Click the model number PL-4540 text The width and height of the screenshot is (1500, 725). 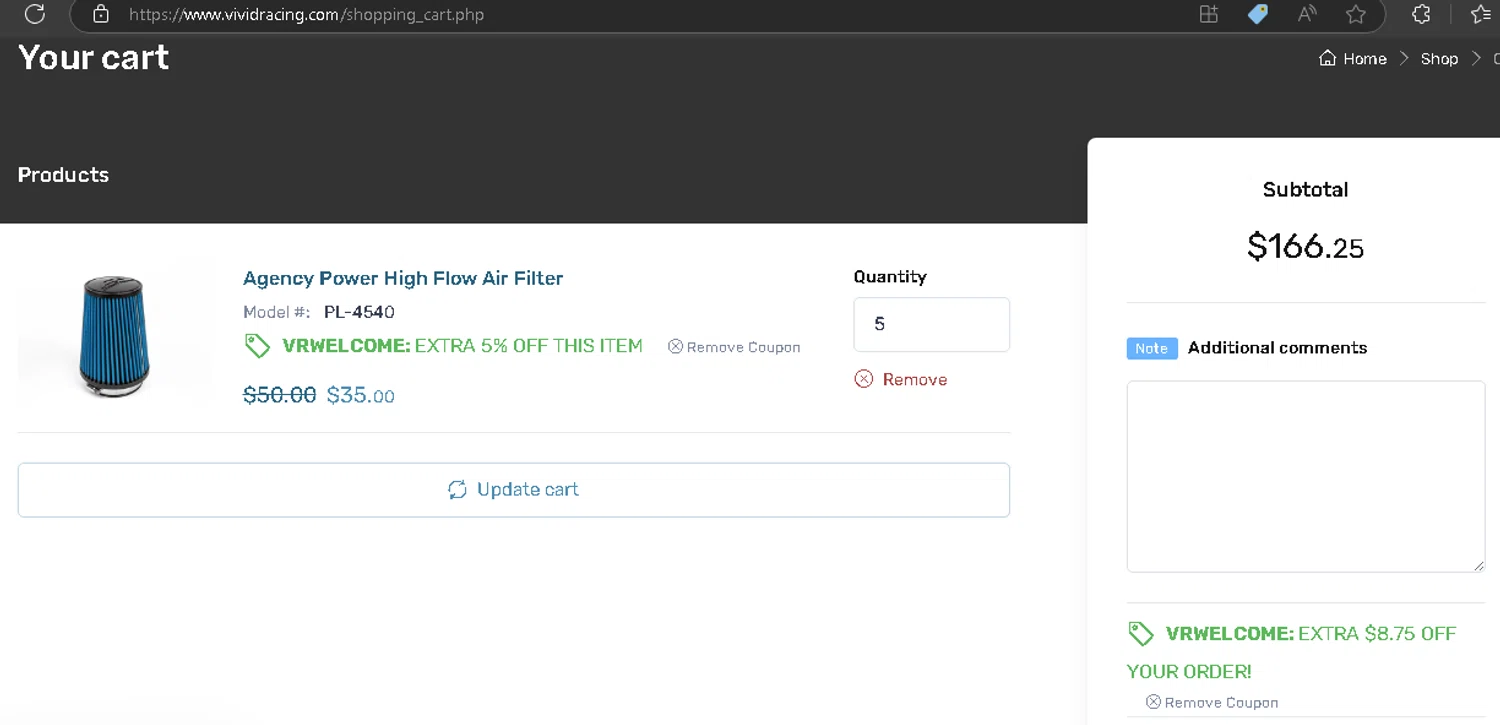(x=359, y=312)
